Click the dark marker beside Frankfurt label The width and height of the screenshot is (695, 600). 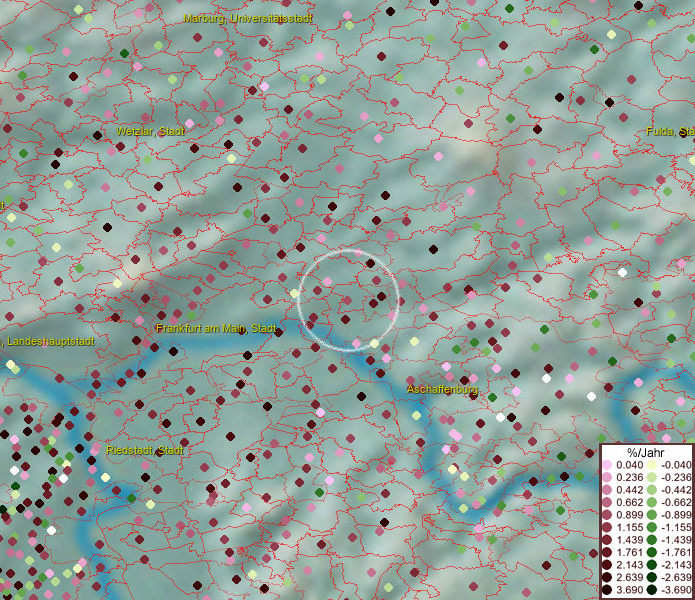[x=279, y=332]
